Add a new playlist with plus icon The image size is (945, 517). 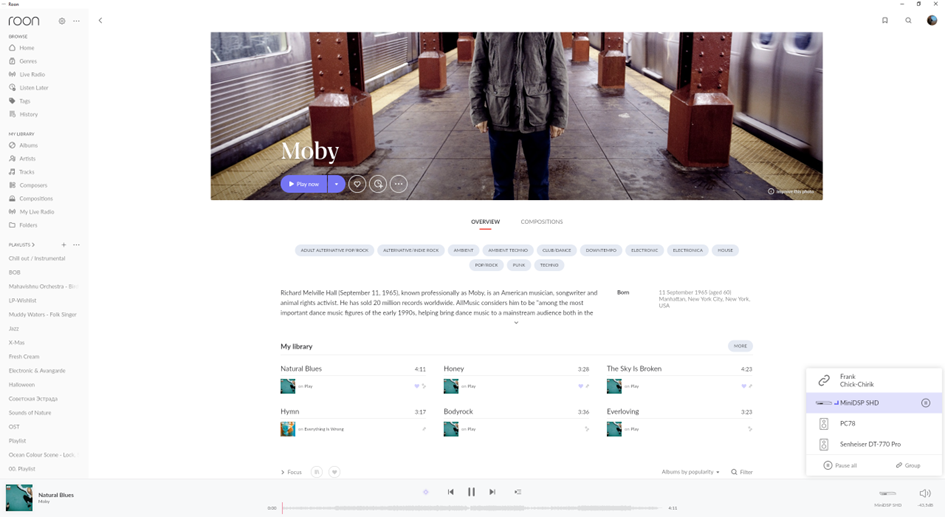click(63, 245)
